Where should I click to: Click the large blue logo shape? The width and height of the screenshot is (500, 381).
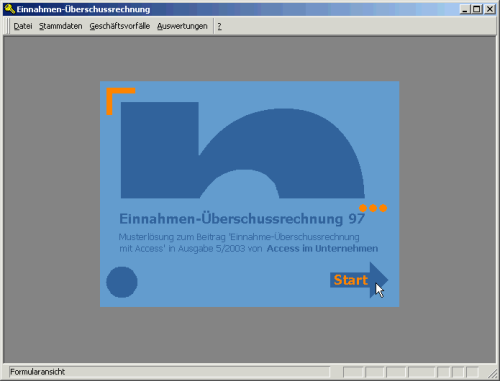coord(242,150)
